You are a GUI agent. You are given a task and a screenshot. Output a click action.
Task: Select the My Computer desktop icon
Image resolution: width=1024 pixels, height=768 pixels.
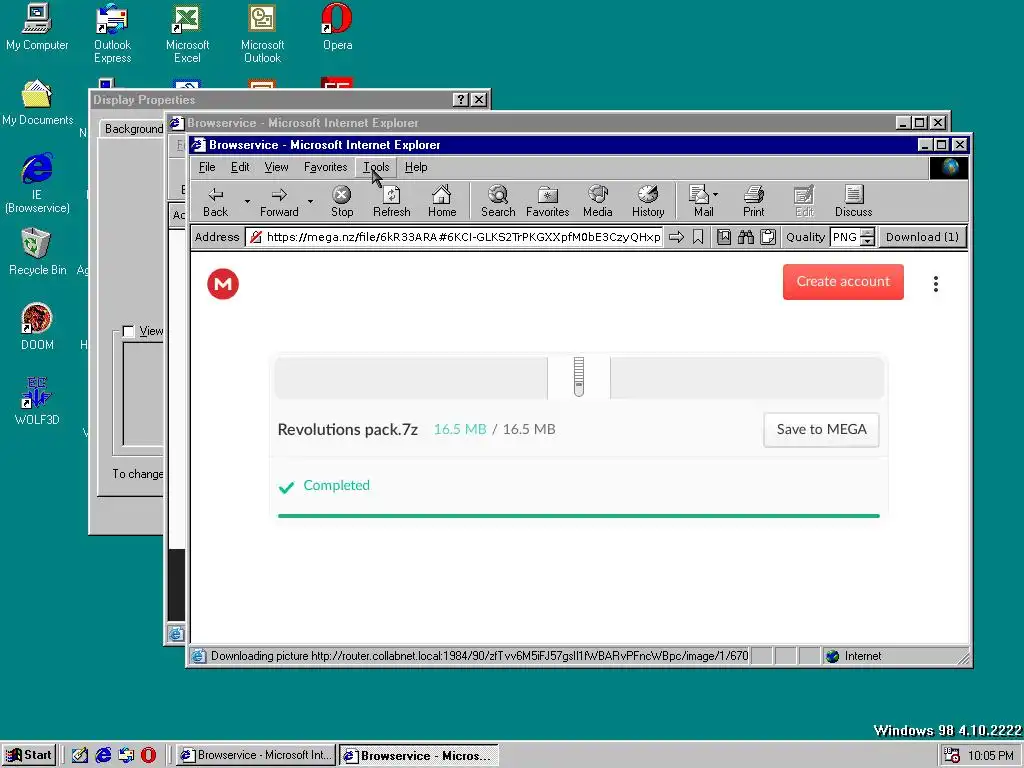click(x=37, y=27)
